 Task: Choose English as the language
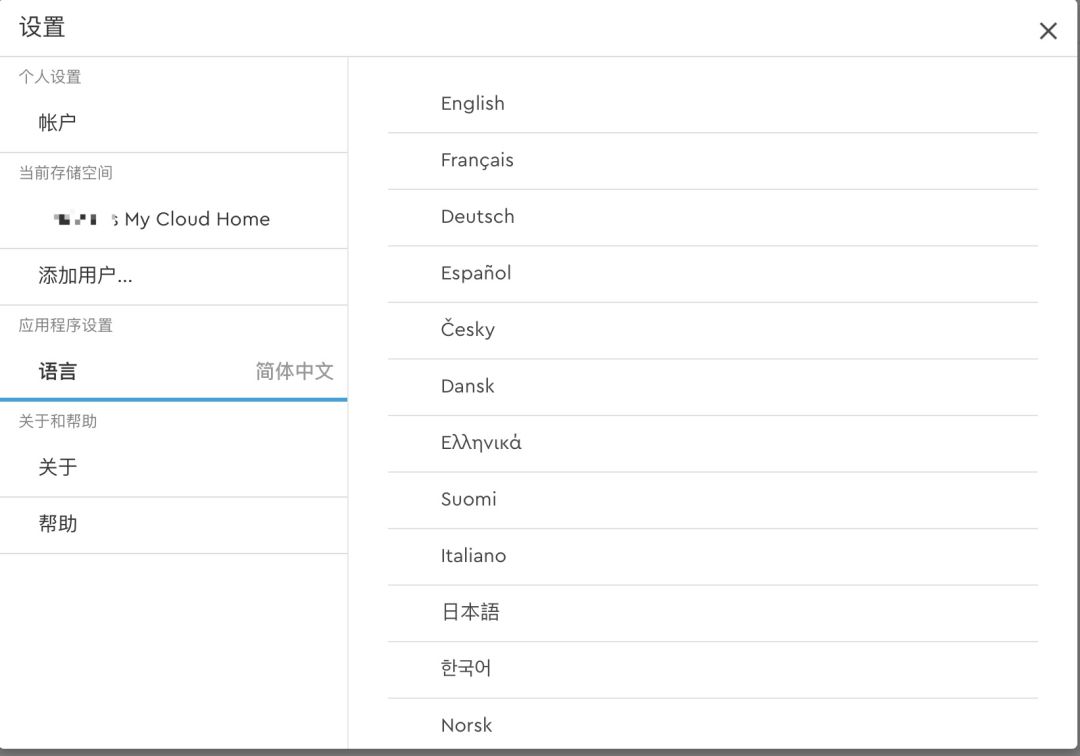point(473,104)
